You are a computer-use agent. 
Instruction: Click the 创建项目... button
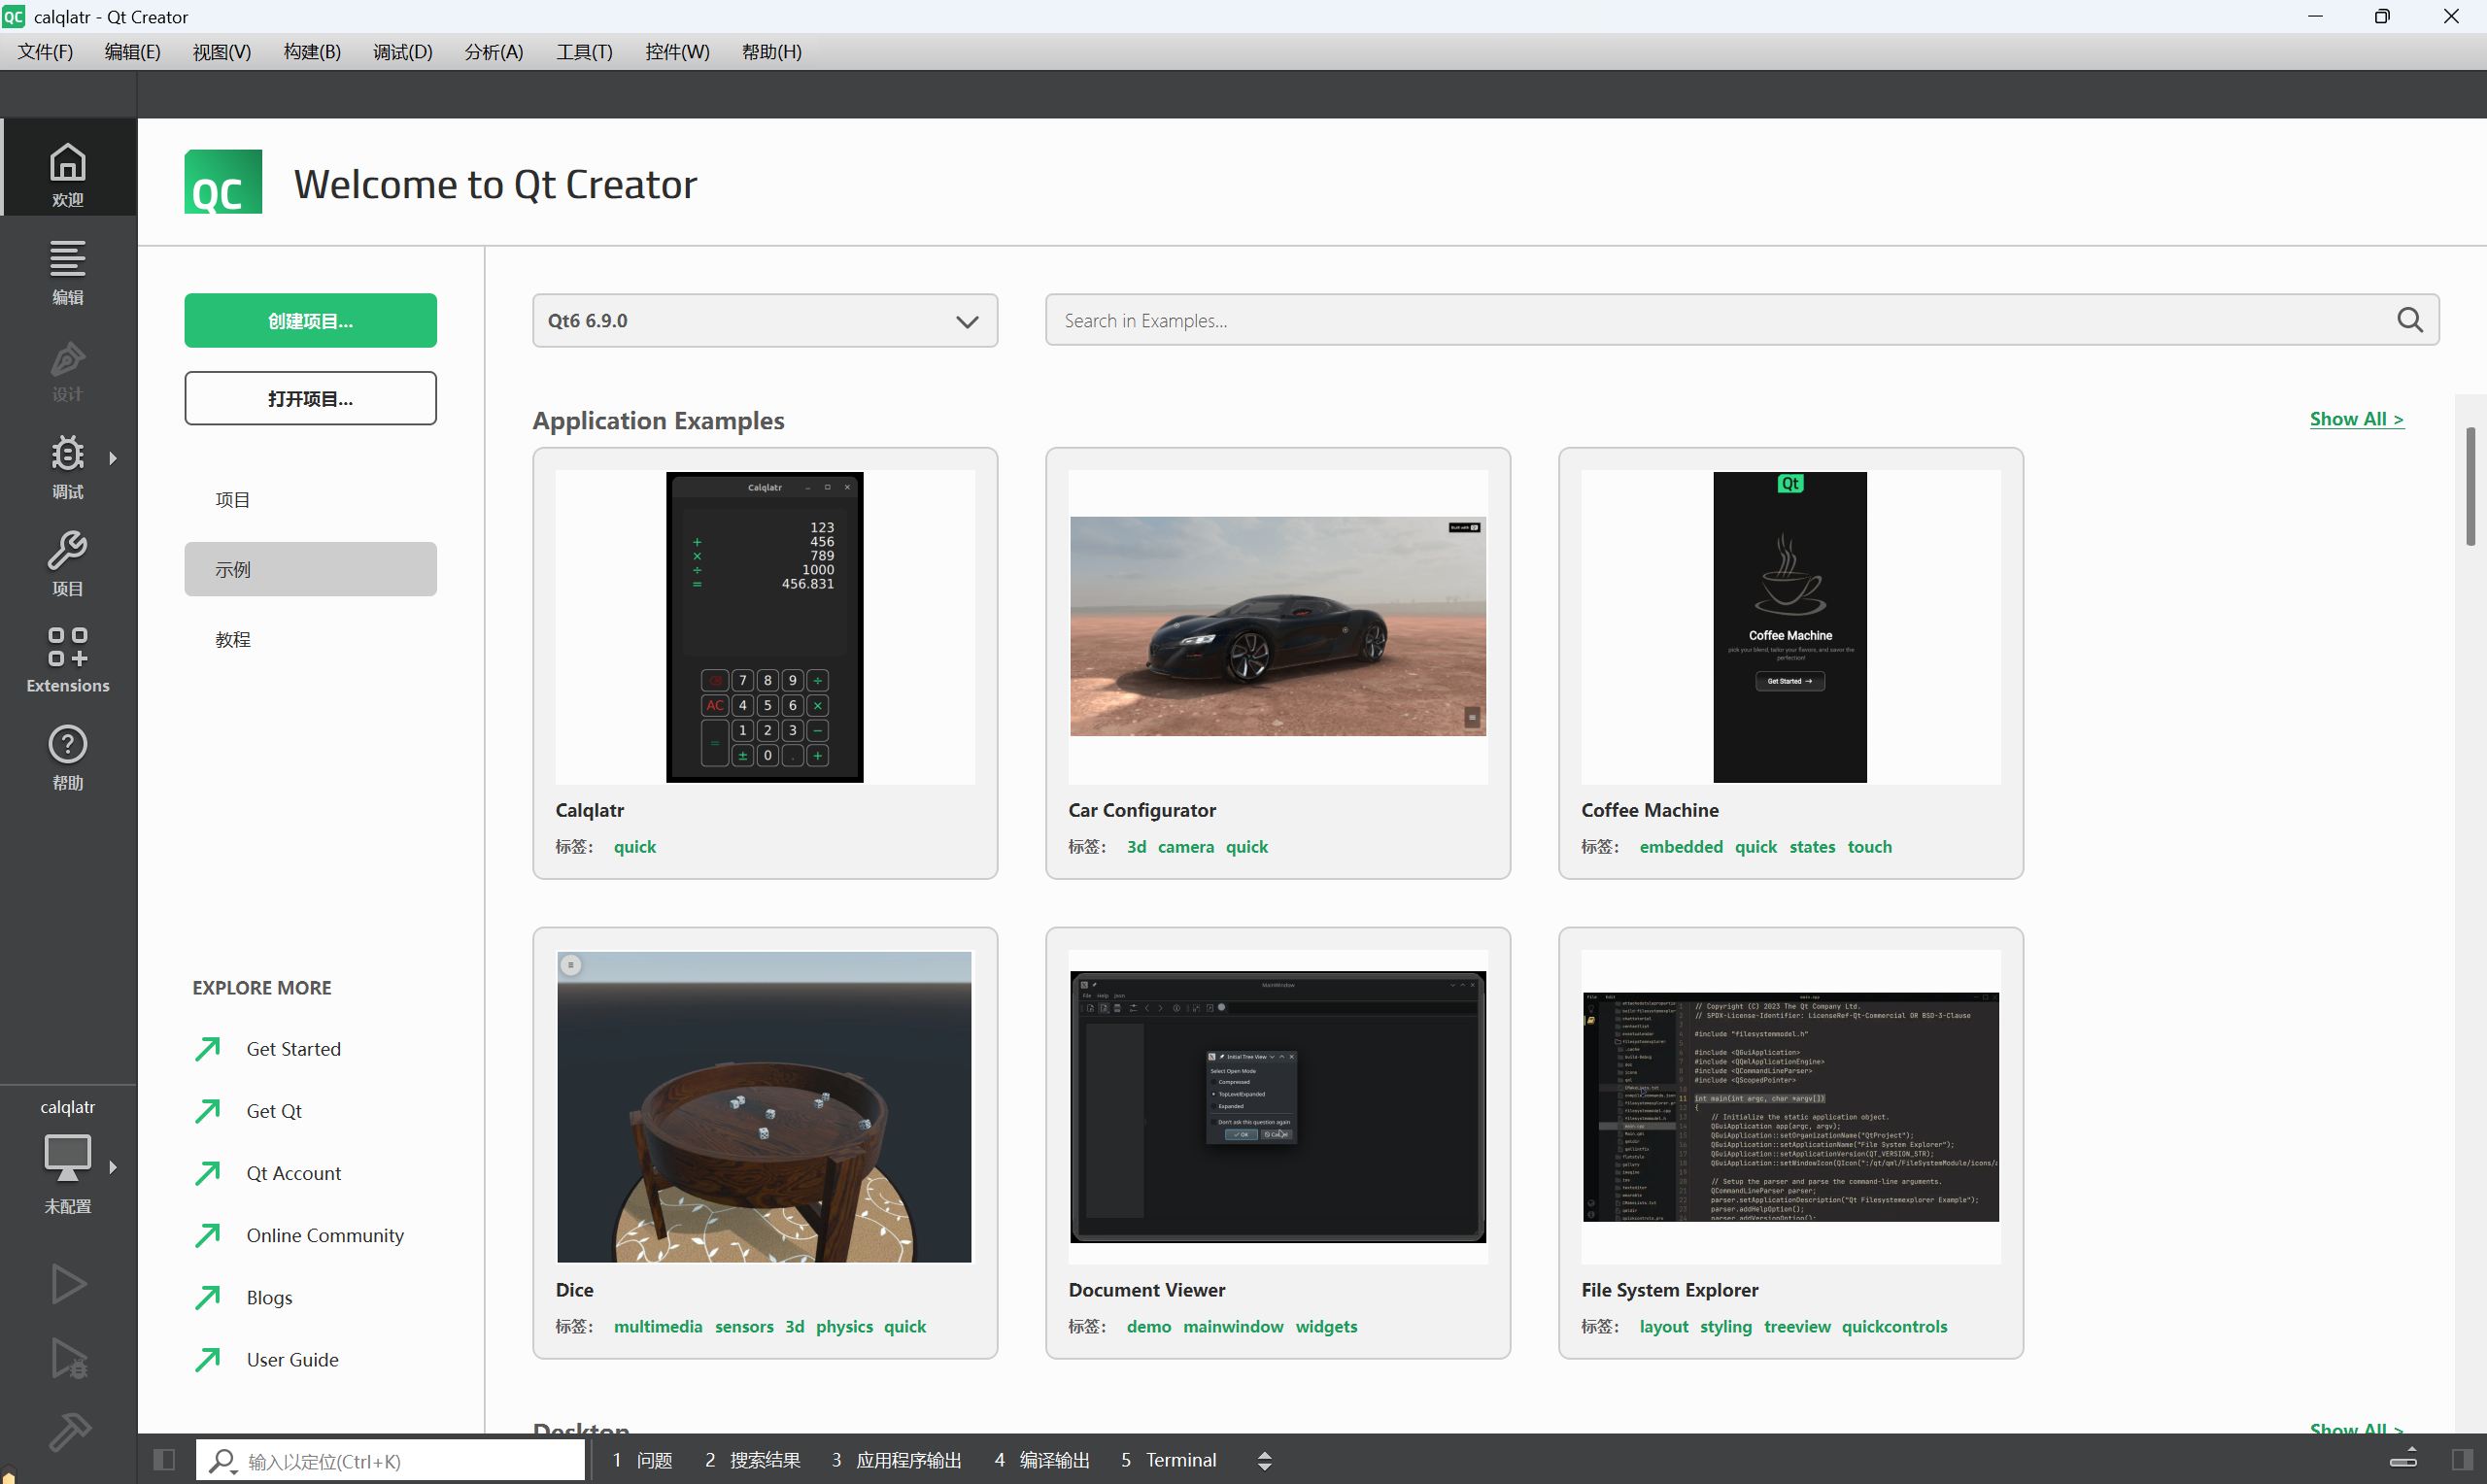click(310, 321)
